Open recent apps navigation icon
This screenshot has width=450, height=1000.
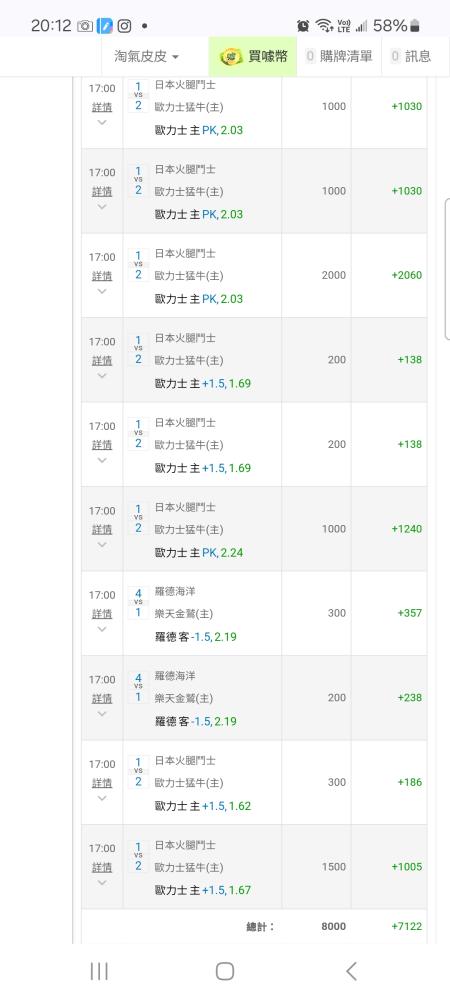pos(99,971)
